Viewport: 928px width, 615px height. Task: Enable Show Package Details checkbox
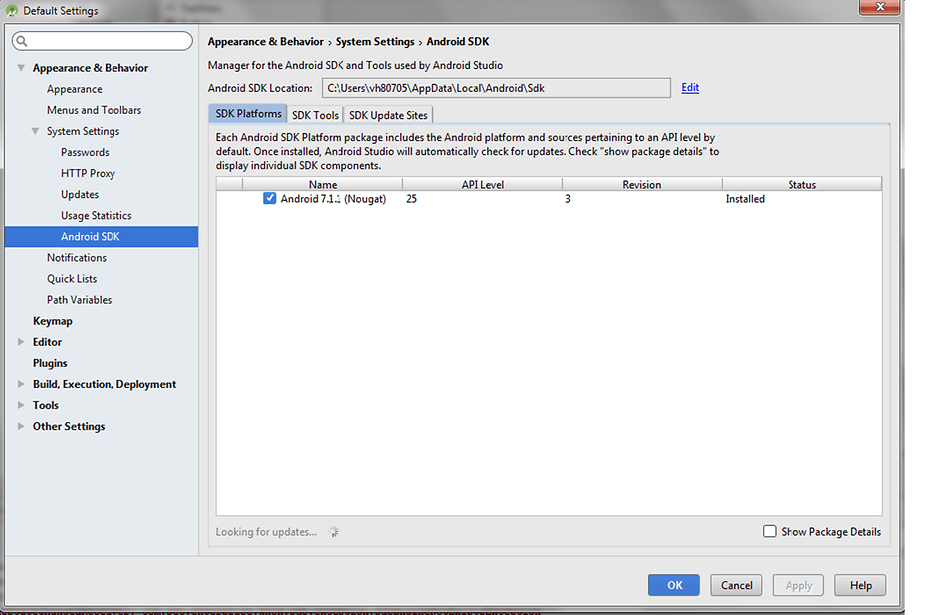(x=769, y=532)
